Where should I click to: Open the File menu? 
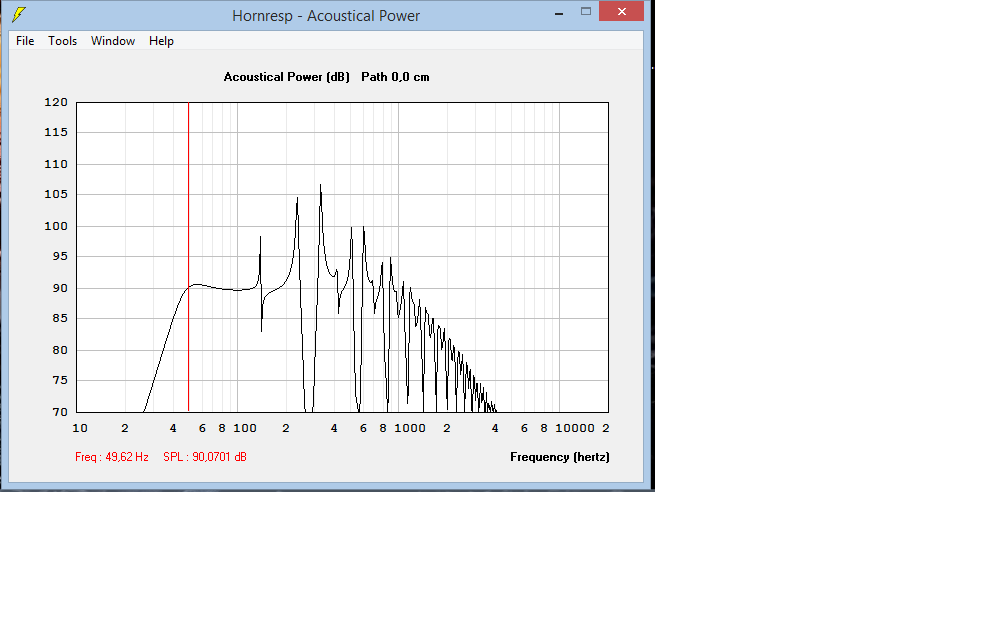(25, 40)
